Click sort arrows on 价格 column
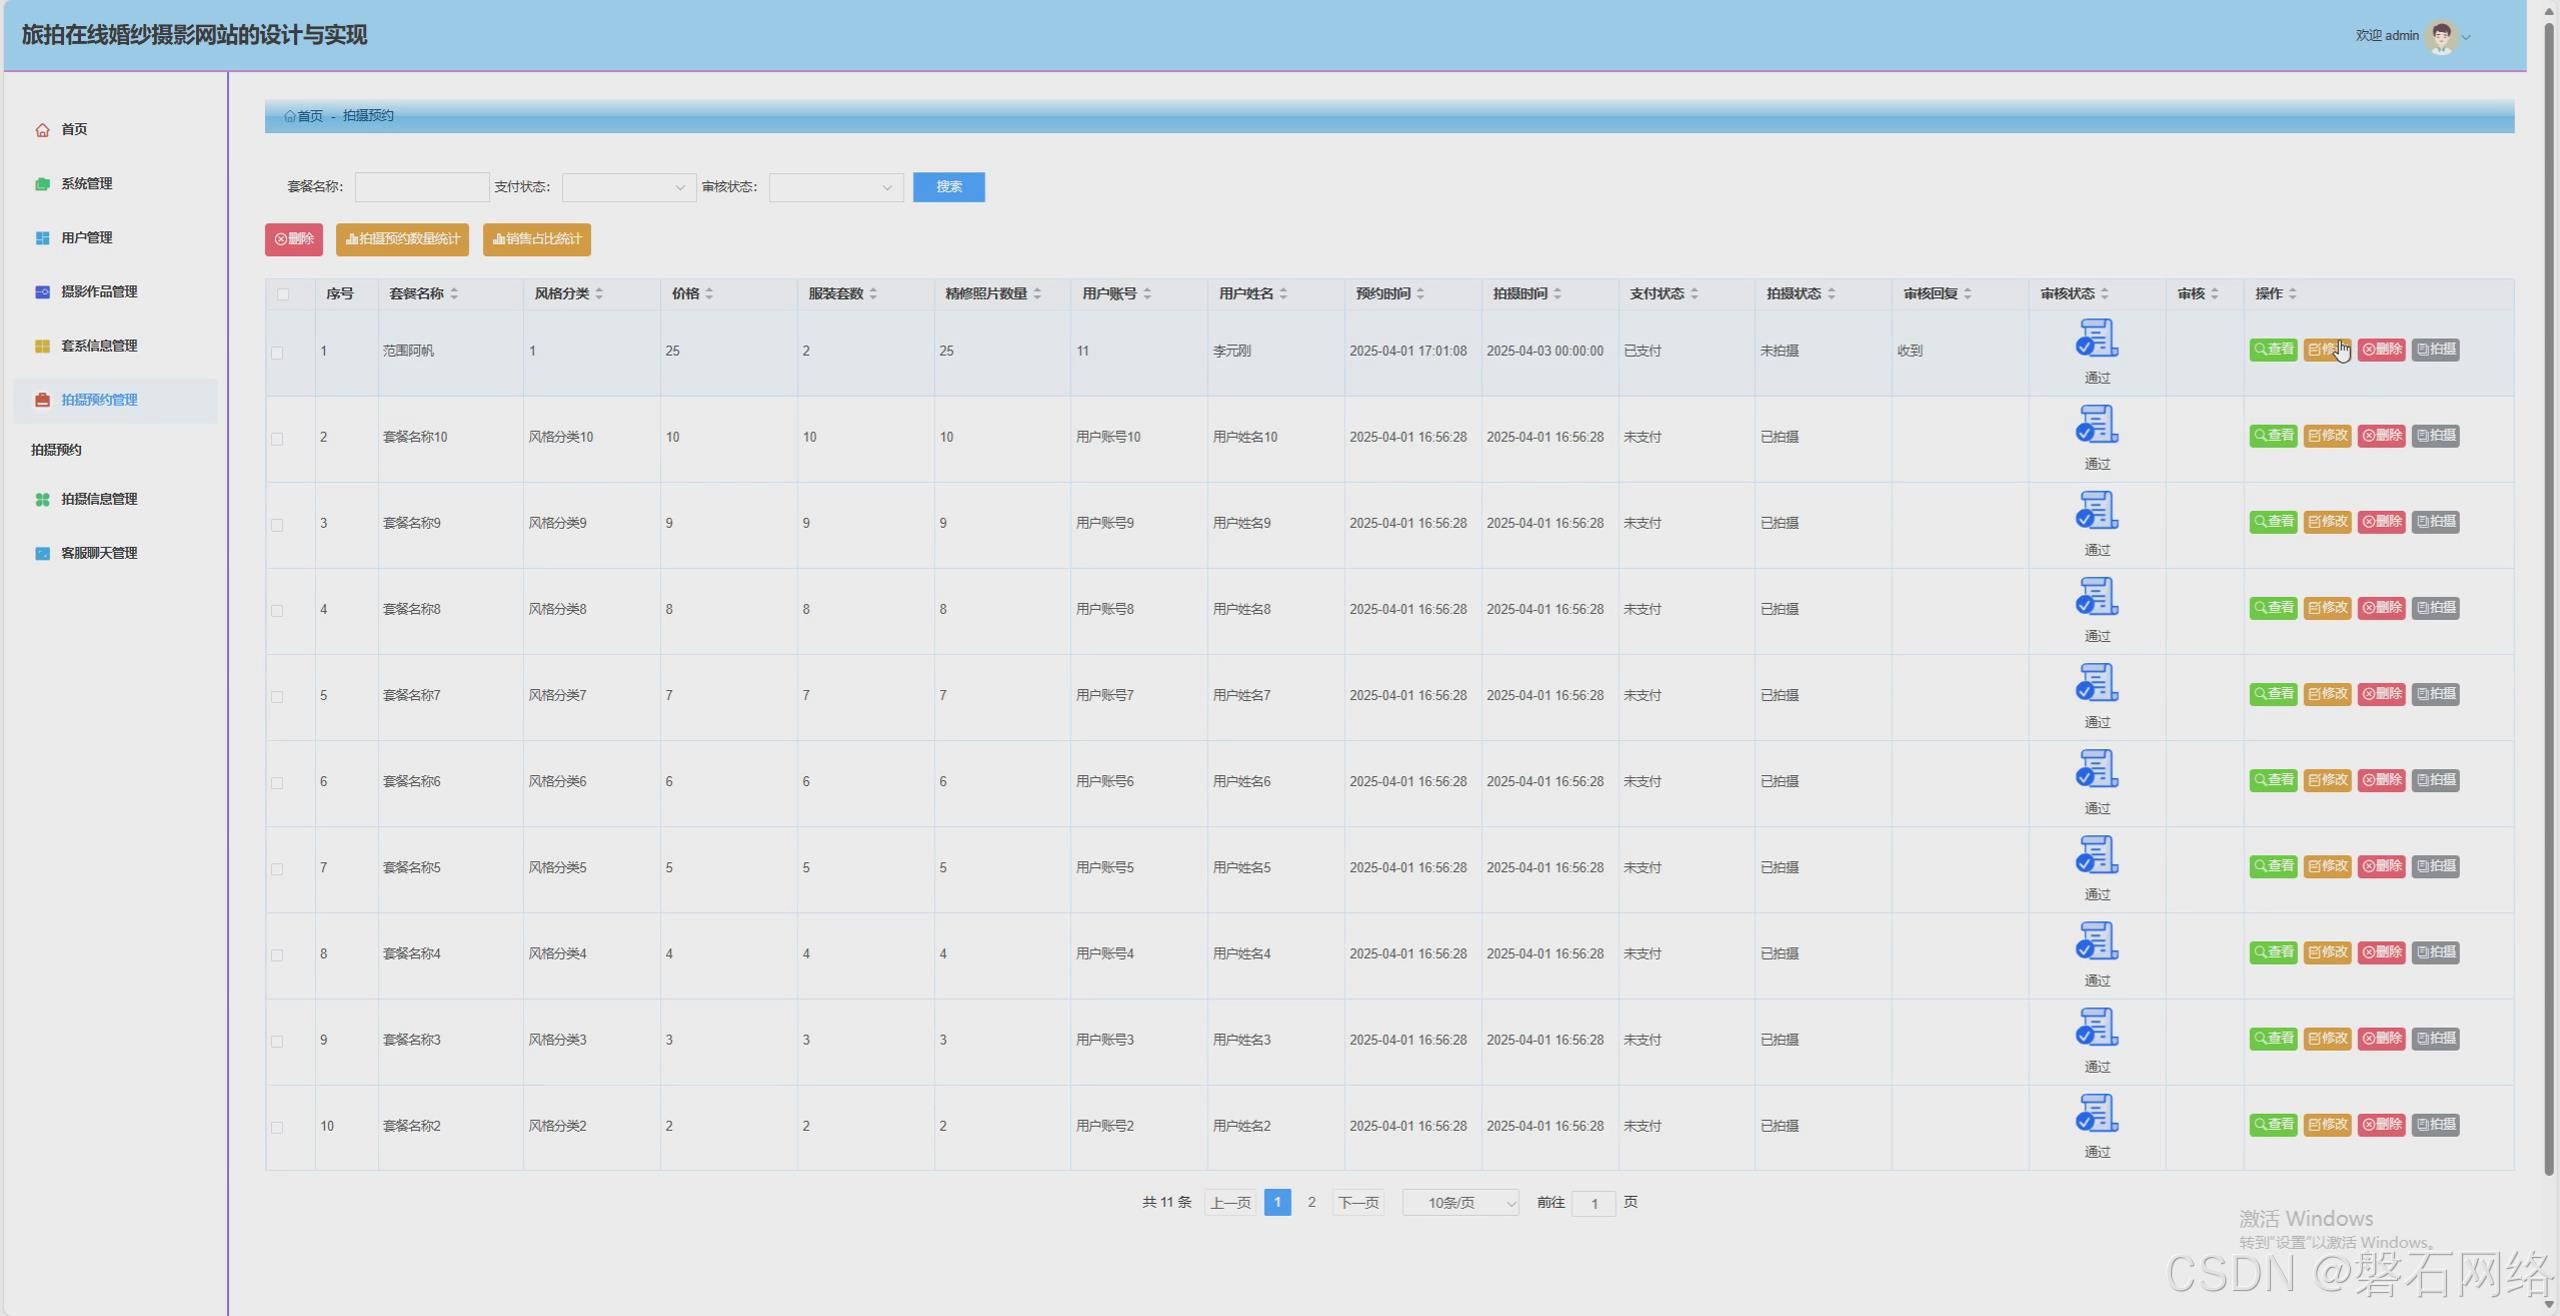2560x1316 pixels. pos(709,294)
